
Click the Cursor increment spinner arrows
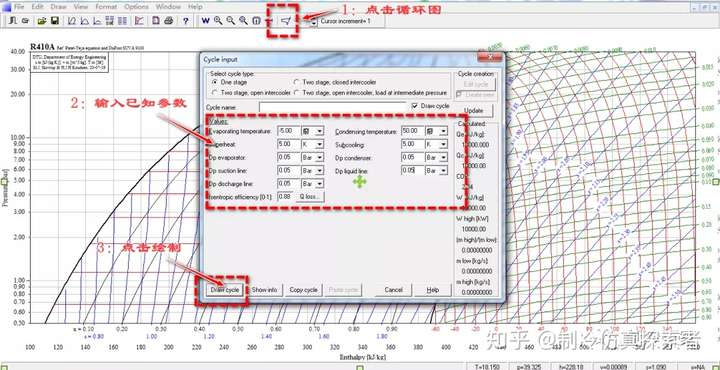313,21
